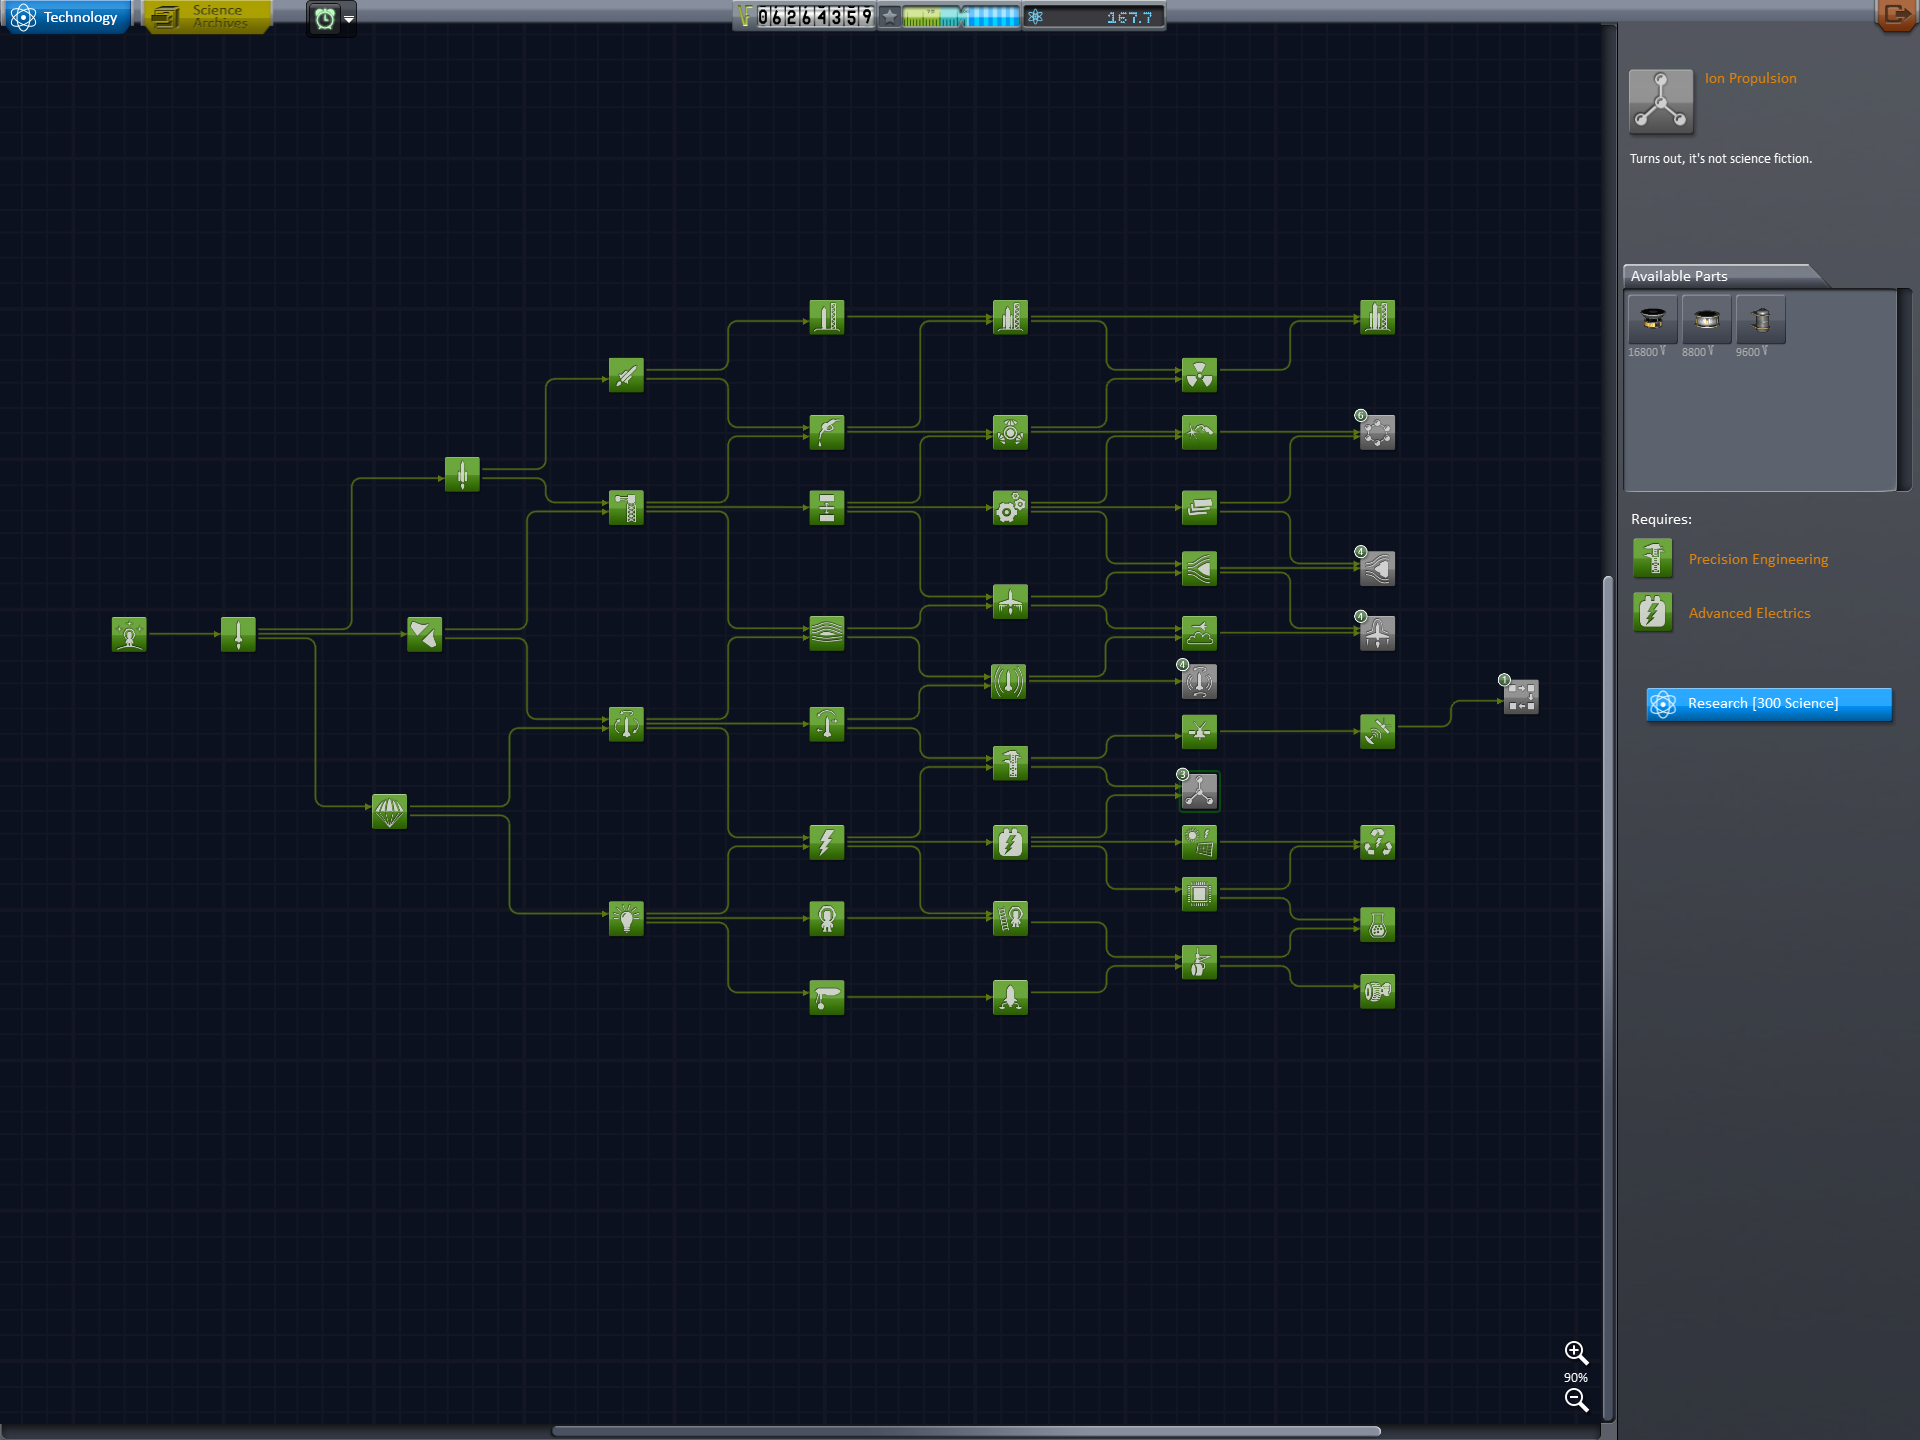This screenshot has width=1920, height=1440.
Task: Select the engine-nozzle node at bottom right
Action: coord(1377,991)
